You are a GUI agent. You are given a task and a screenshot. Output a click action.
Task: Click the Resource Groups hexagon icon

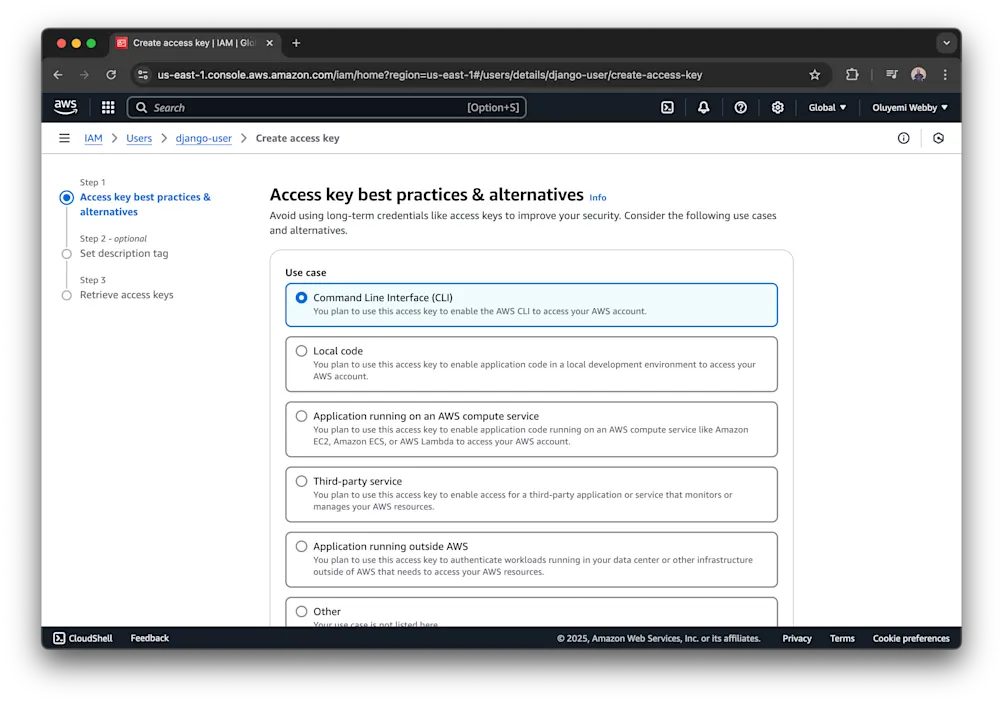938,138
